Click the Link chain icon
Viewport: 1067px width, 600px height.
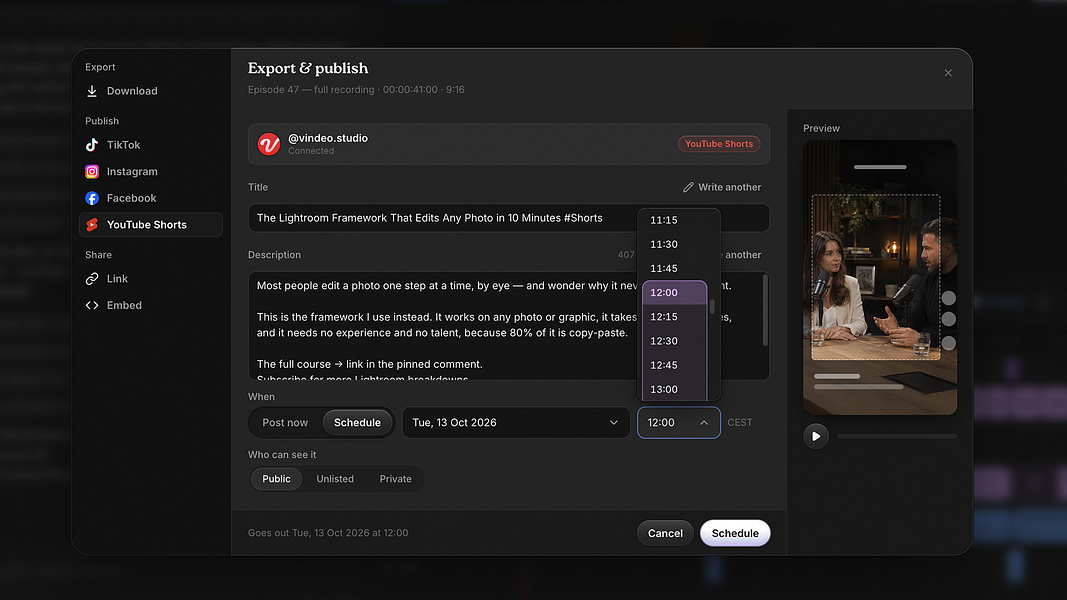pyautogui.click(x=92, y=278)
